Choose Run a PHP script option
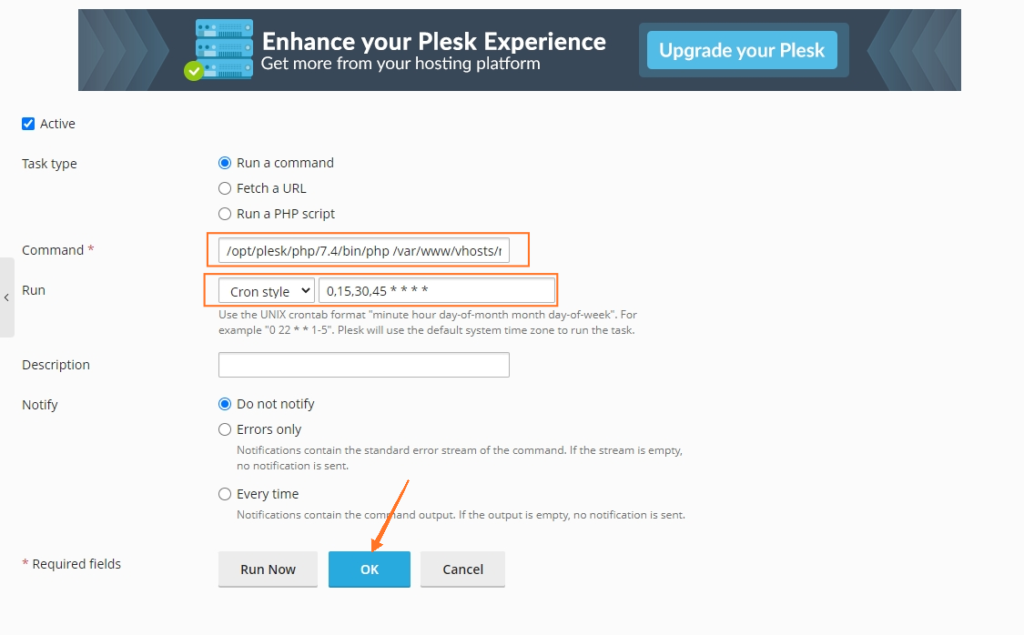Screen dimensions: 1024x635 click(225, 214)
